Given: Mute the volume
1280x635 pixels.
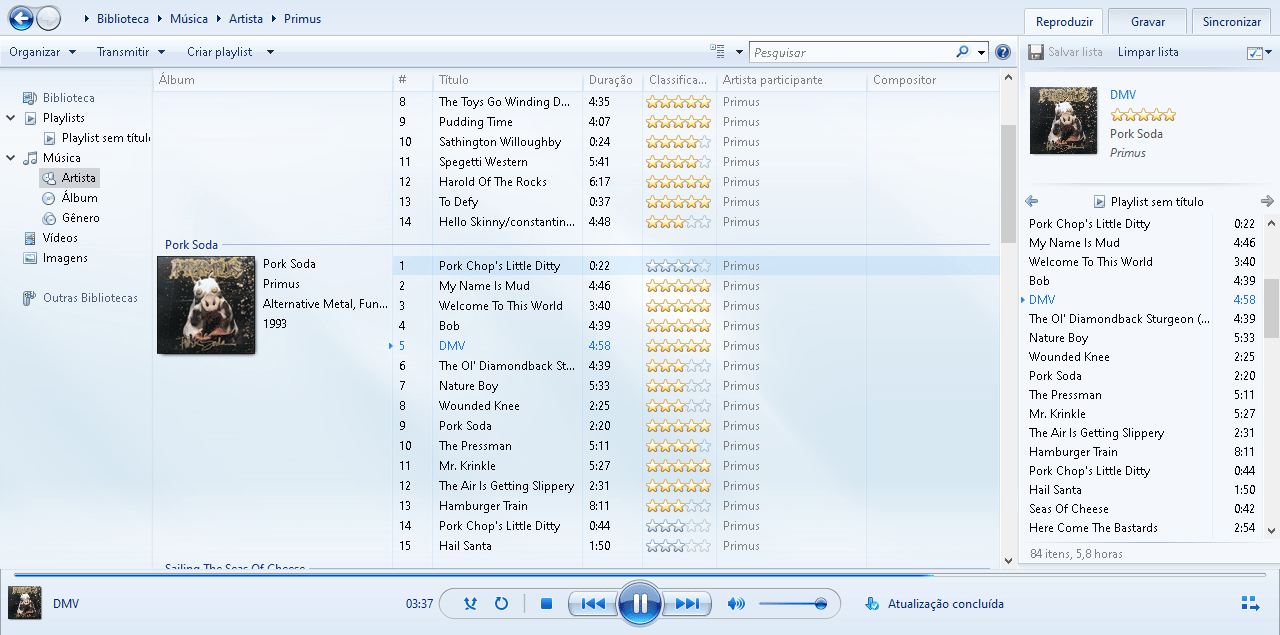Looking at the screenshot, I should pos(736,604).
